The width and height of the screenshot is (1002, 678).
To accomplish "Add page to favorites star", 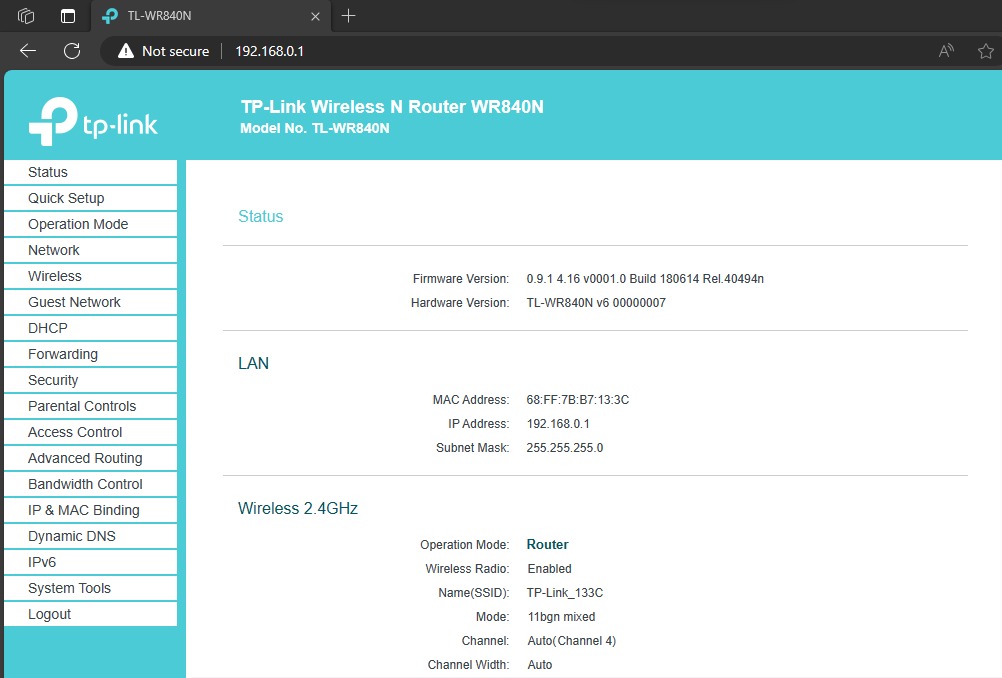I will coord(986,51).
